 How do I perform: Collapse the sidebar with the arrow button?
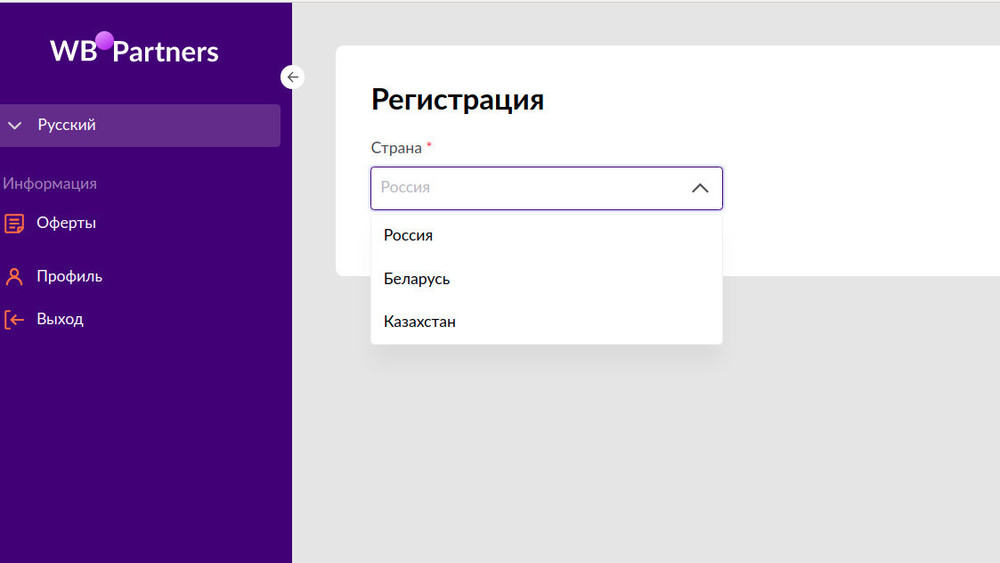point(292,77)
